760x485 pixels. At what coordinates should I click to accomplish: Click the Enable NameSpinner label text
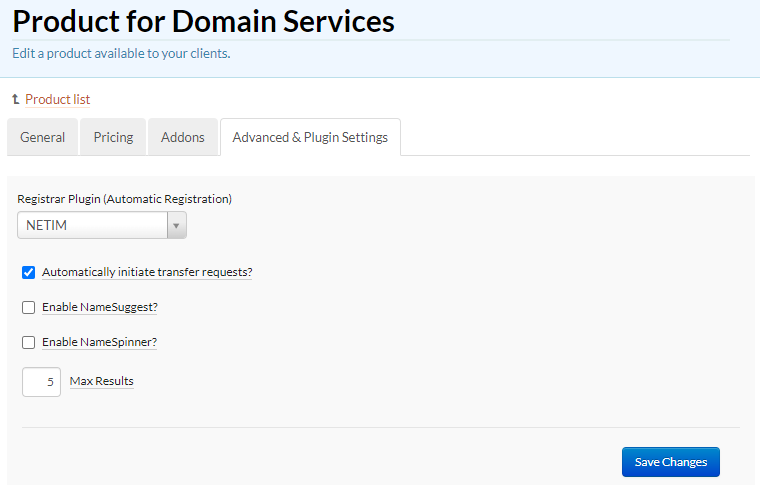click(99, 342)
